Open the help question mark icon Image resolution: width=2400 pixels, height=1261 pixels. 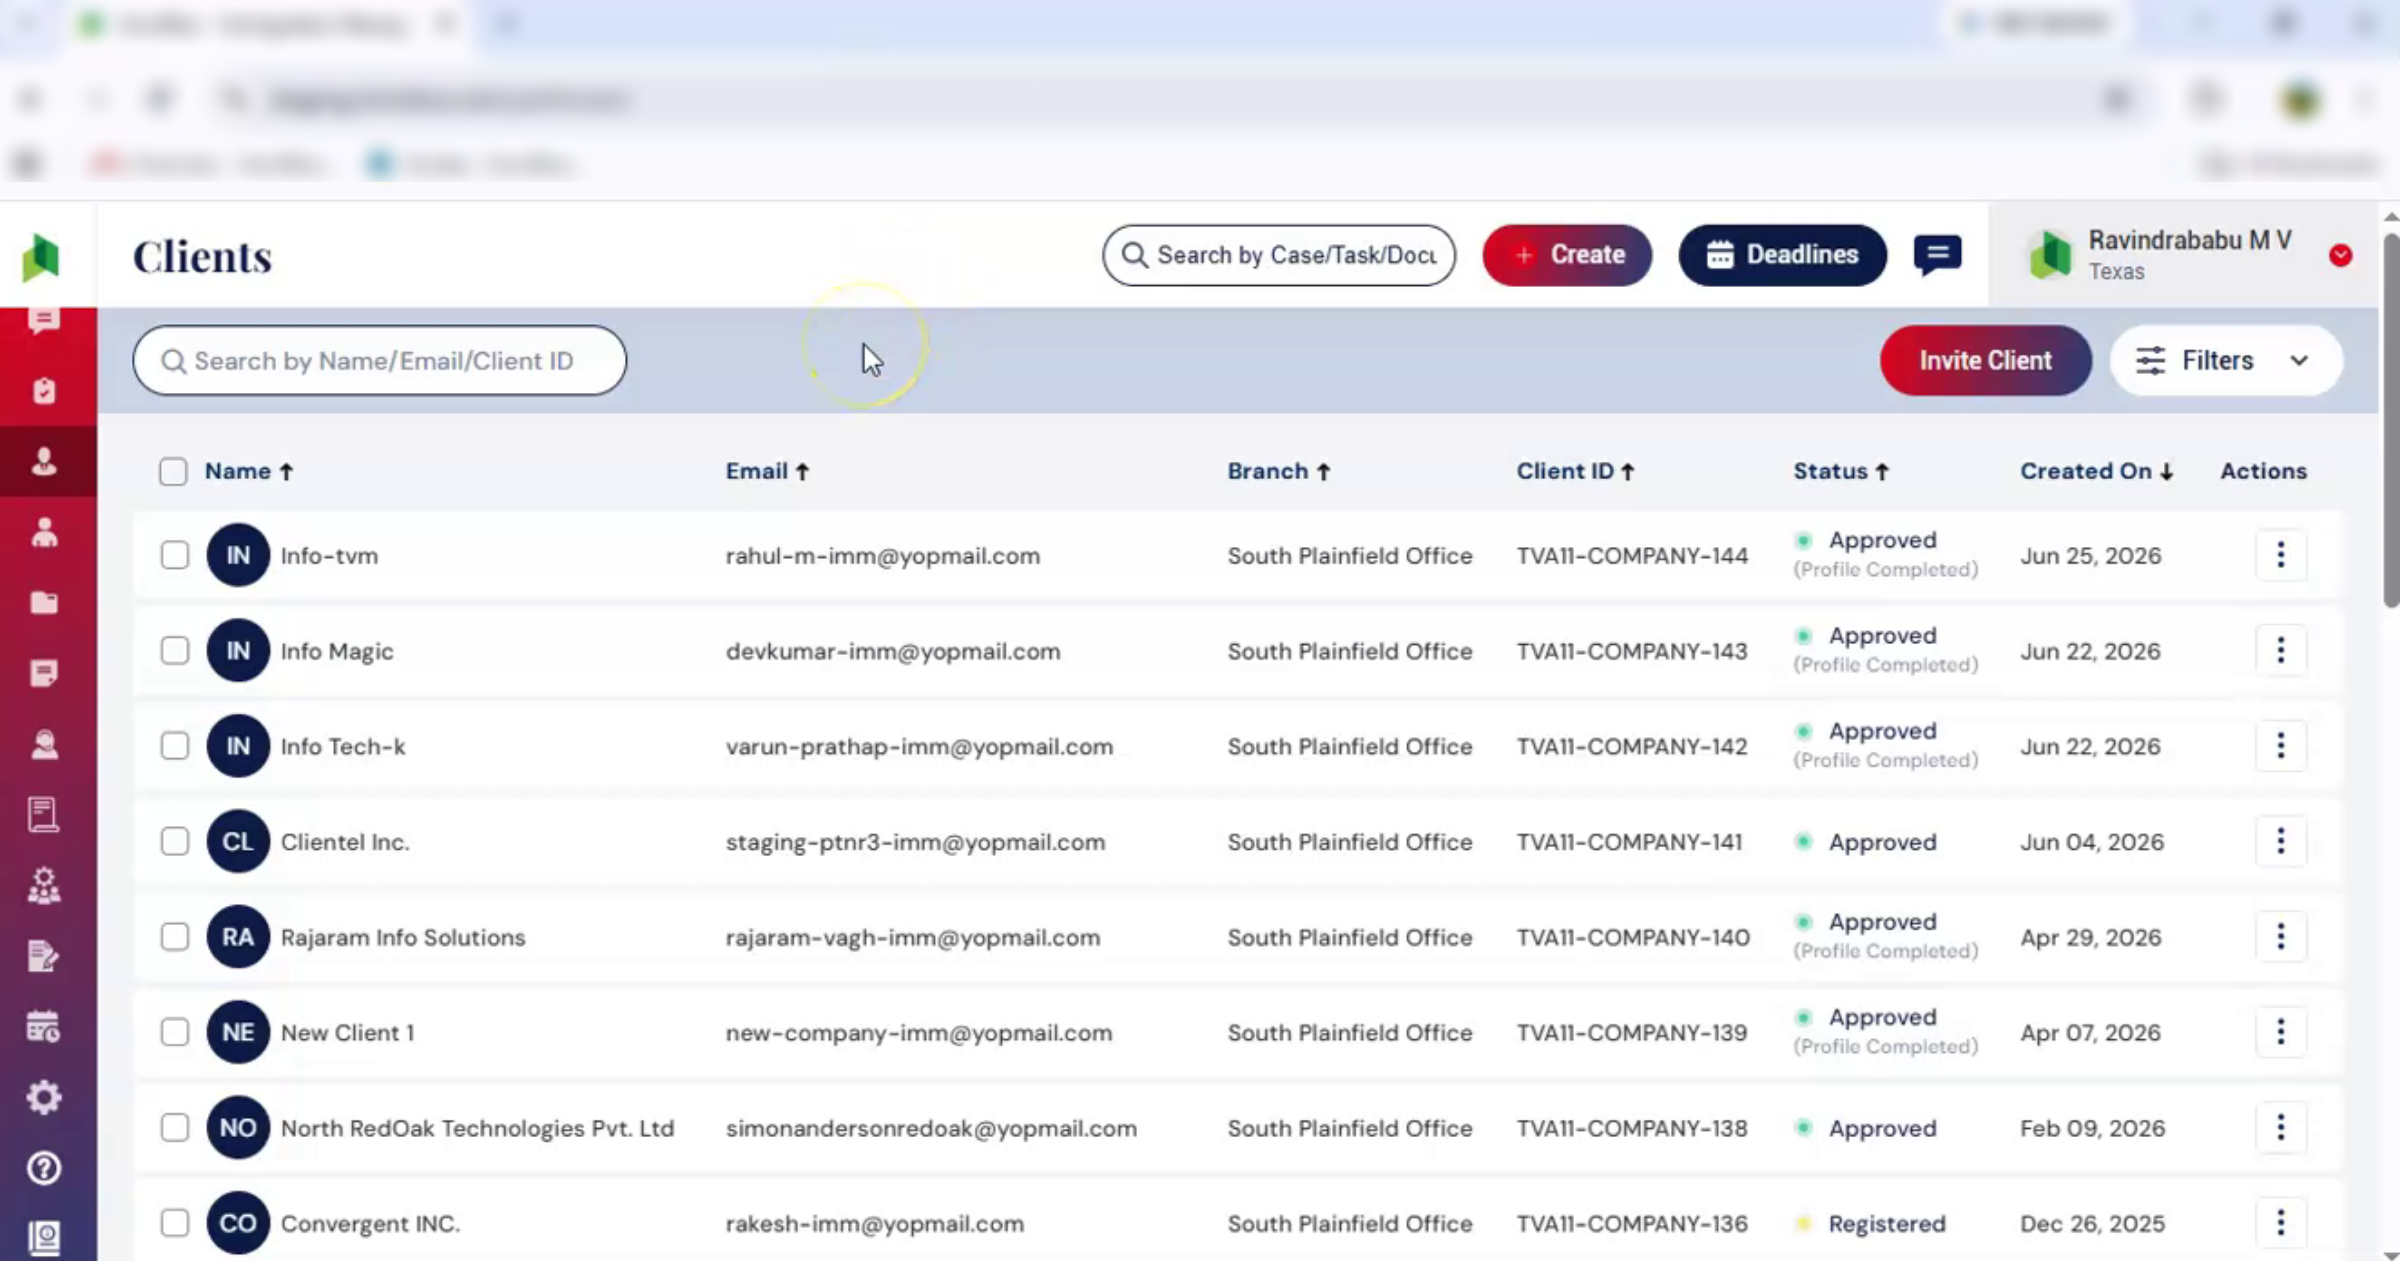[x=44, y=1167]
